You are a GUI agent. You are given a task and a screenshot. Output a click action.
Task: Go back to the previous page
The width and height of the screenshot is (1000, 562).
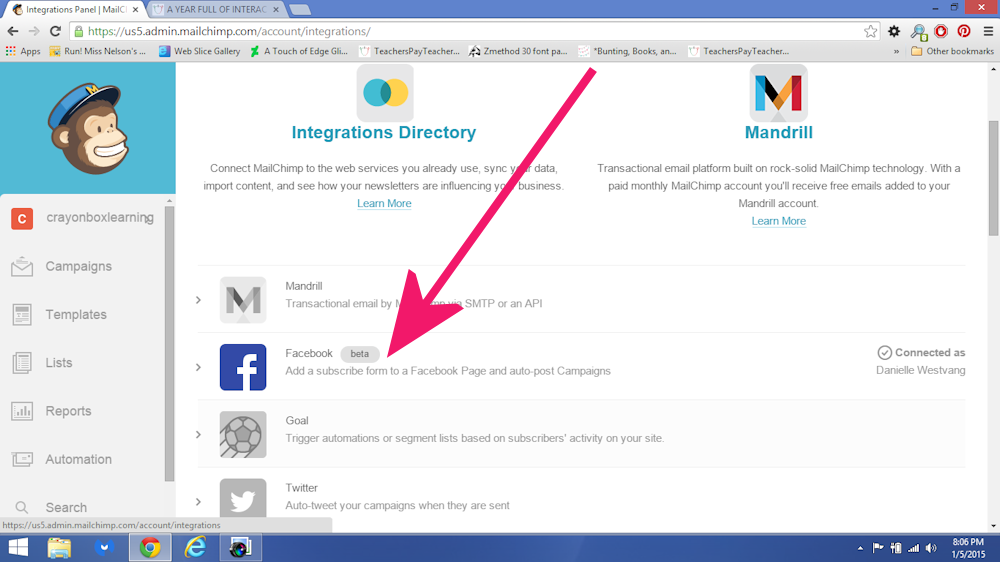[x=13, y=31]
